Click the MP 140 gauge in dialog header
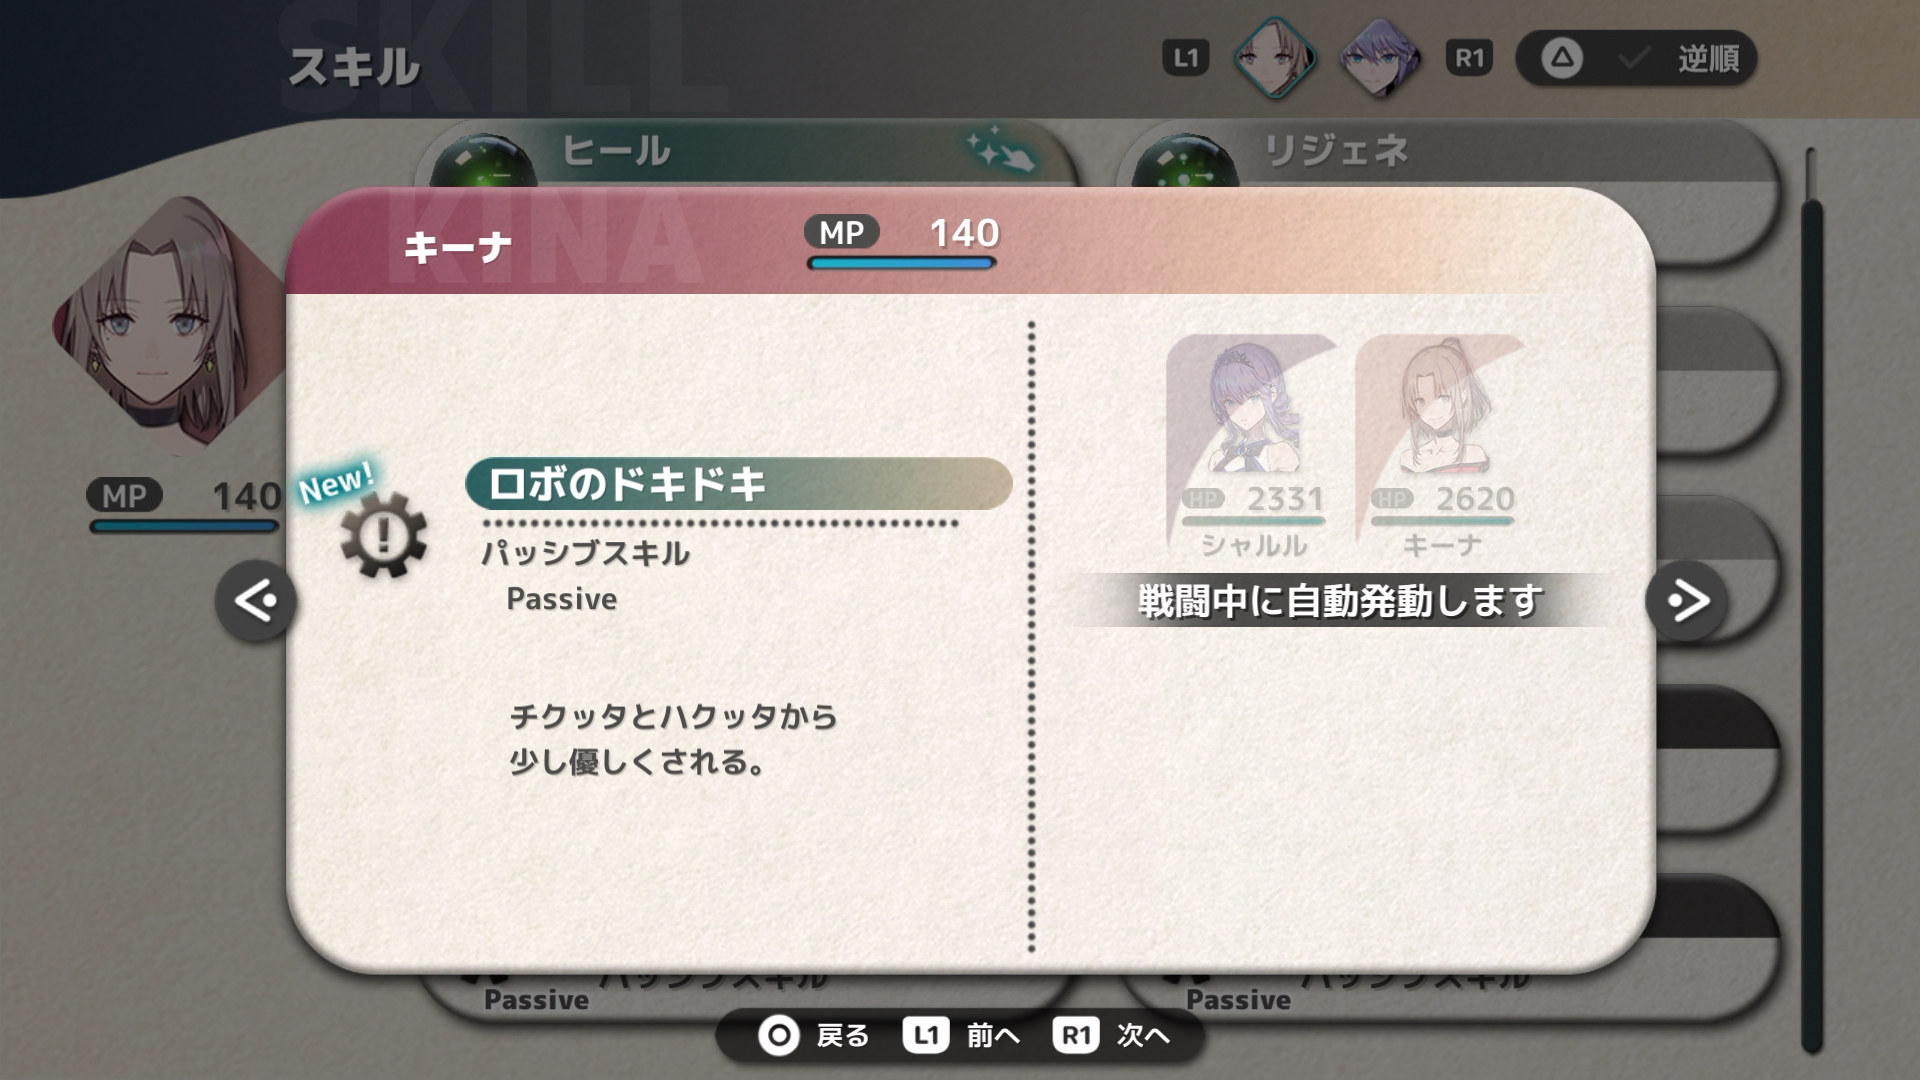 (902, 243)
